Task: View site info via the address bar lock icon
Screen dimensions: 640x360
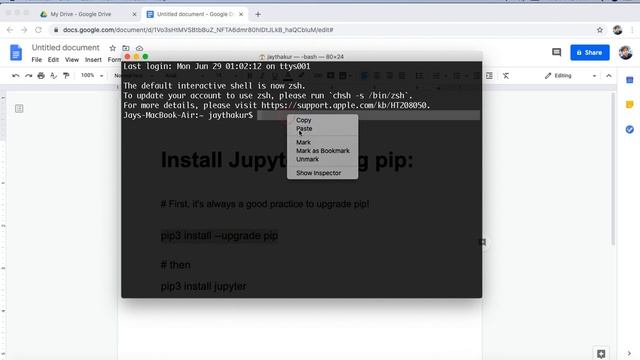Action: (x=56, y=30)
